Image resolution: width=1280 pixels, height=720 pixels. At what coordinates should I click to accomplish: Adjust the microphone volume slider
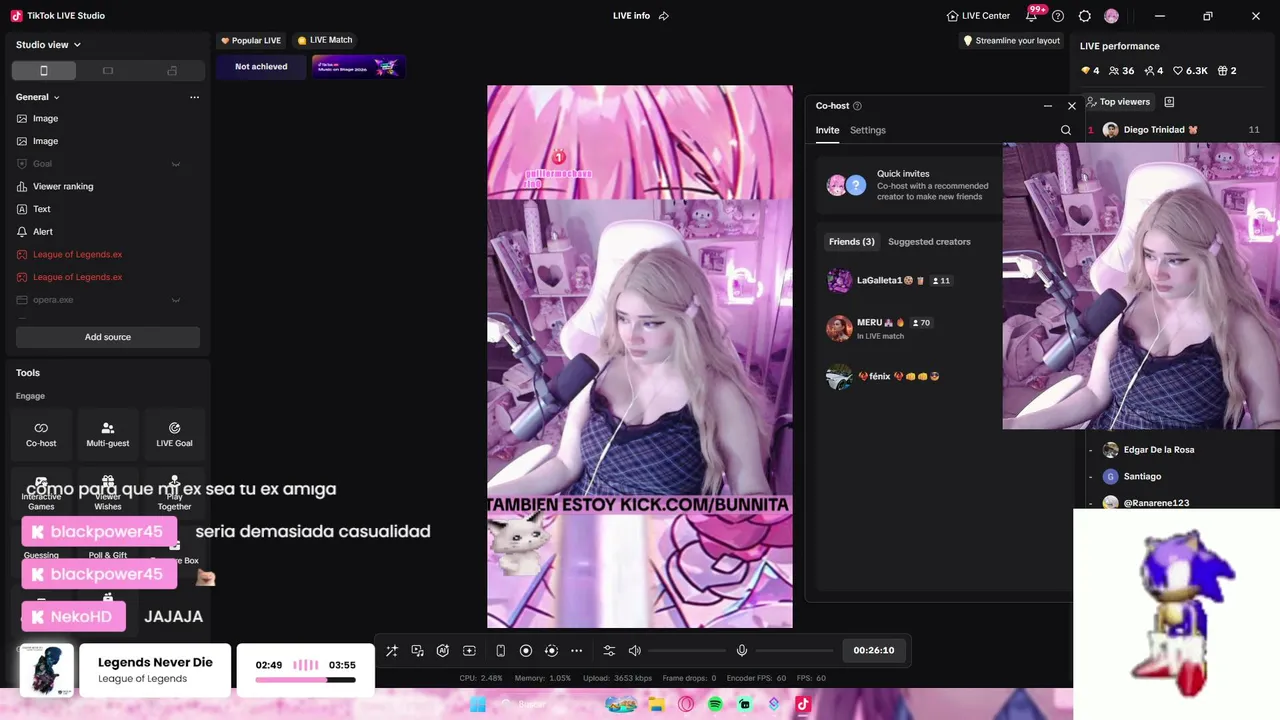[794, 651]
